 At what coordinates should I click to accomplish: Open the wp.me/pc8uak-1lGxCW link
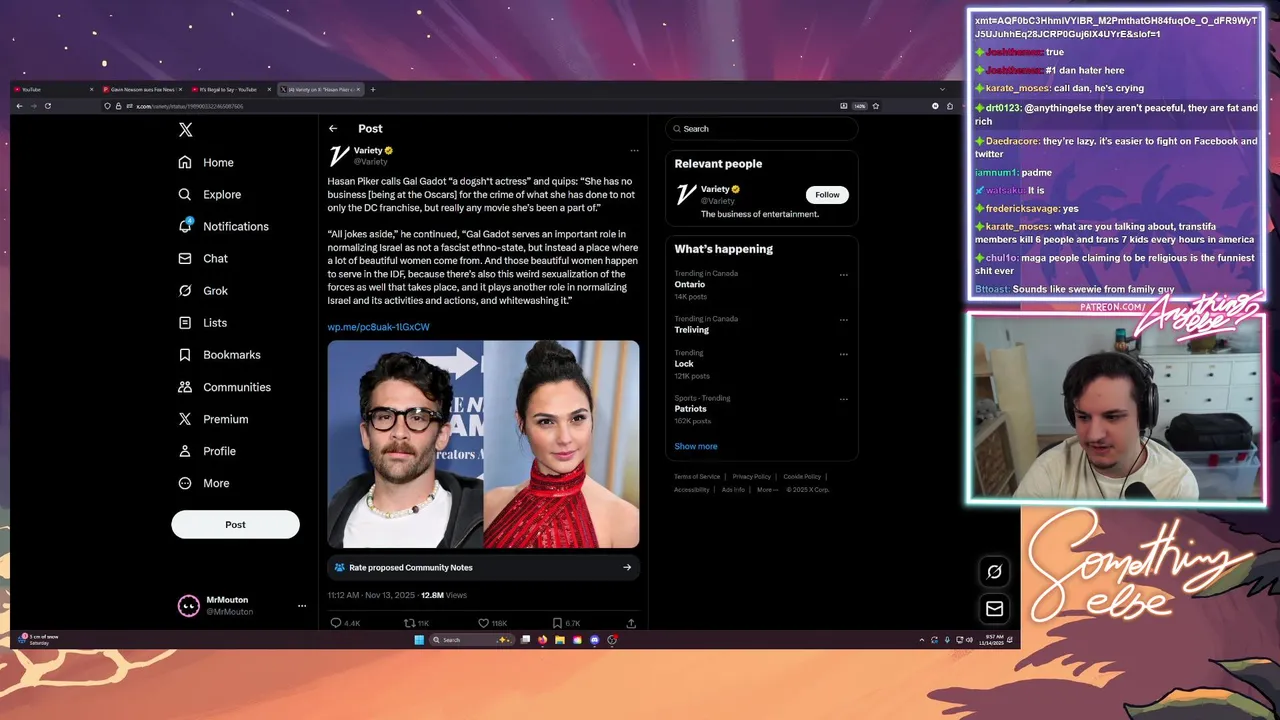click(378, 327)
